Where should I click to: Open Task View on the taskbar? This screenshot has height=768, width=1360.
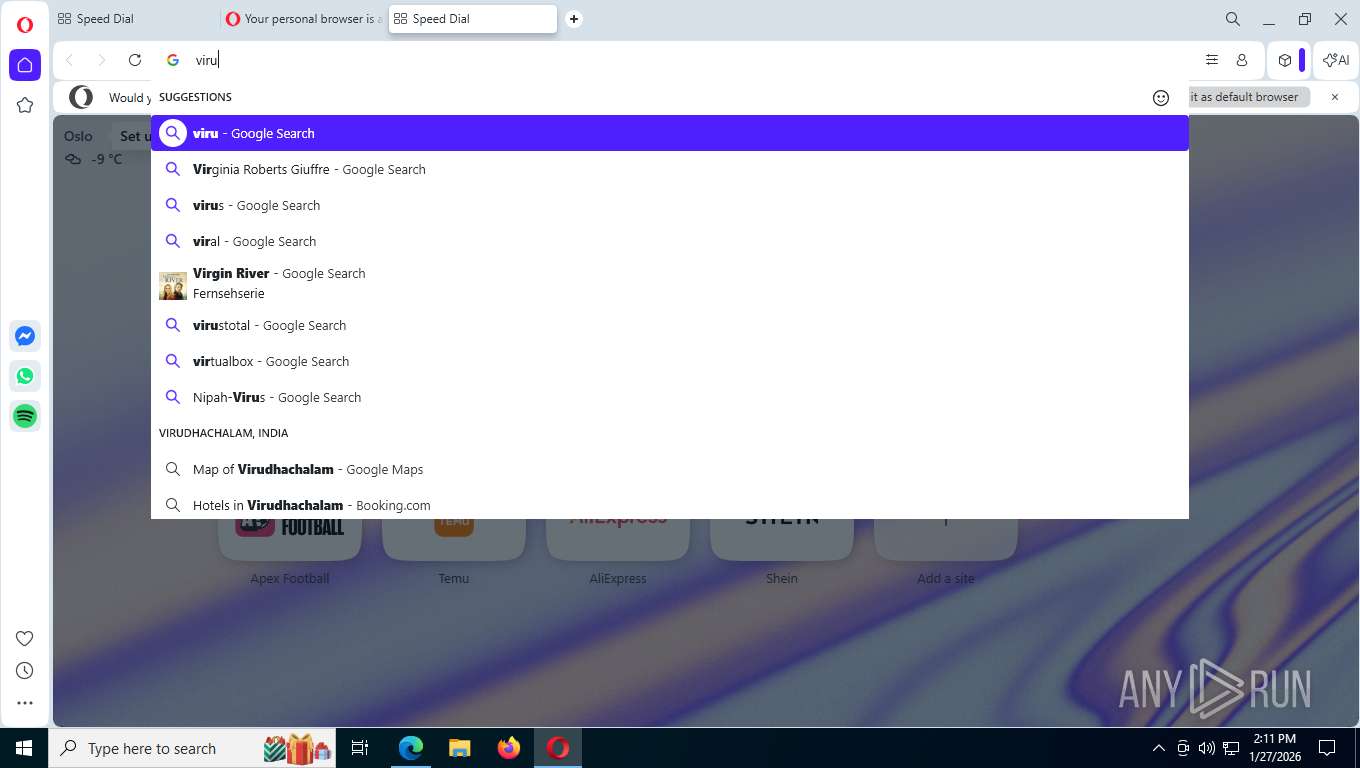(360, 748)
